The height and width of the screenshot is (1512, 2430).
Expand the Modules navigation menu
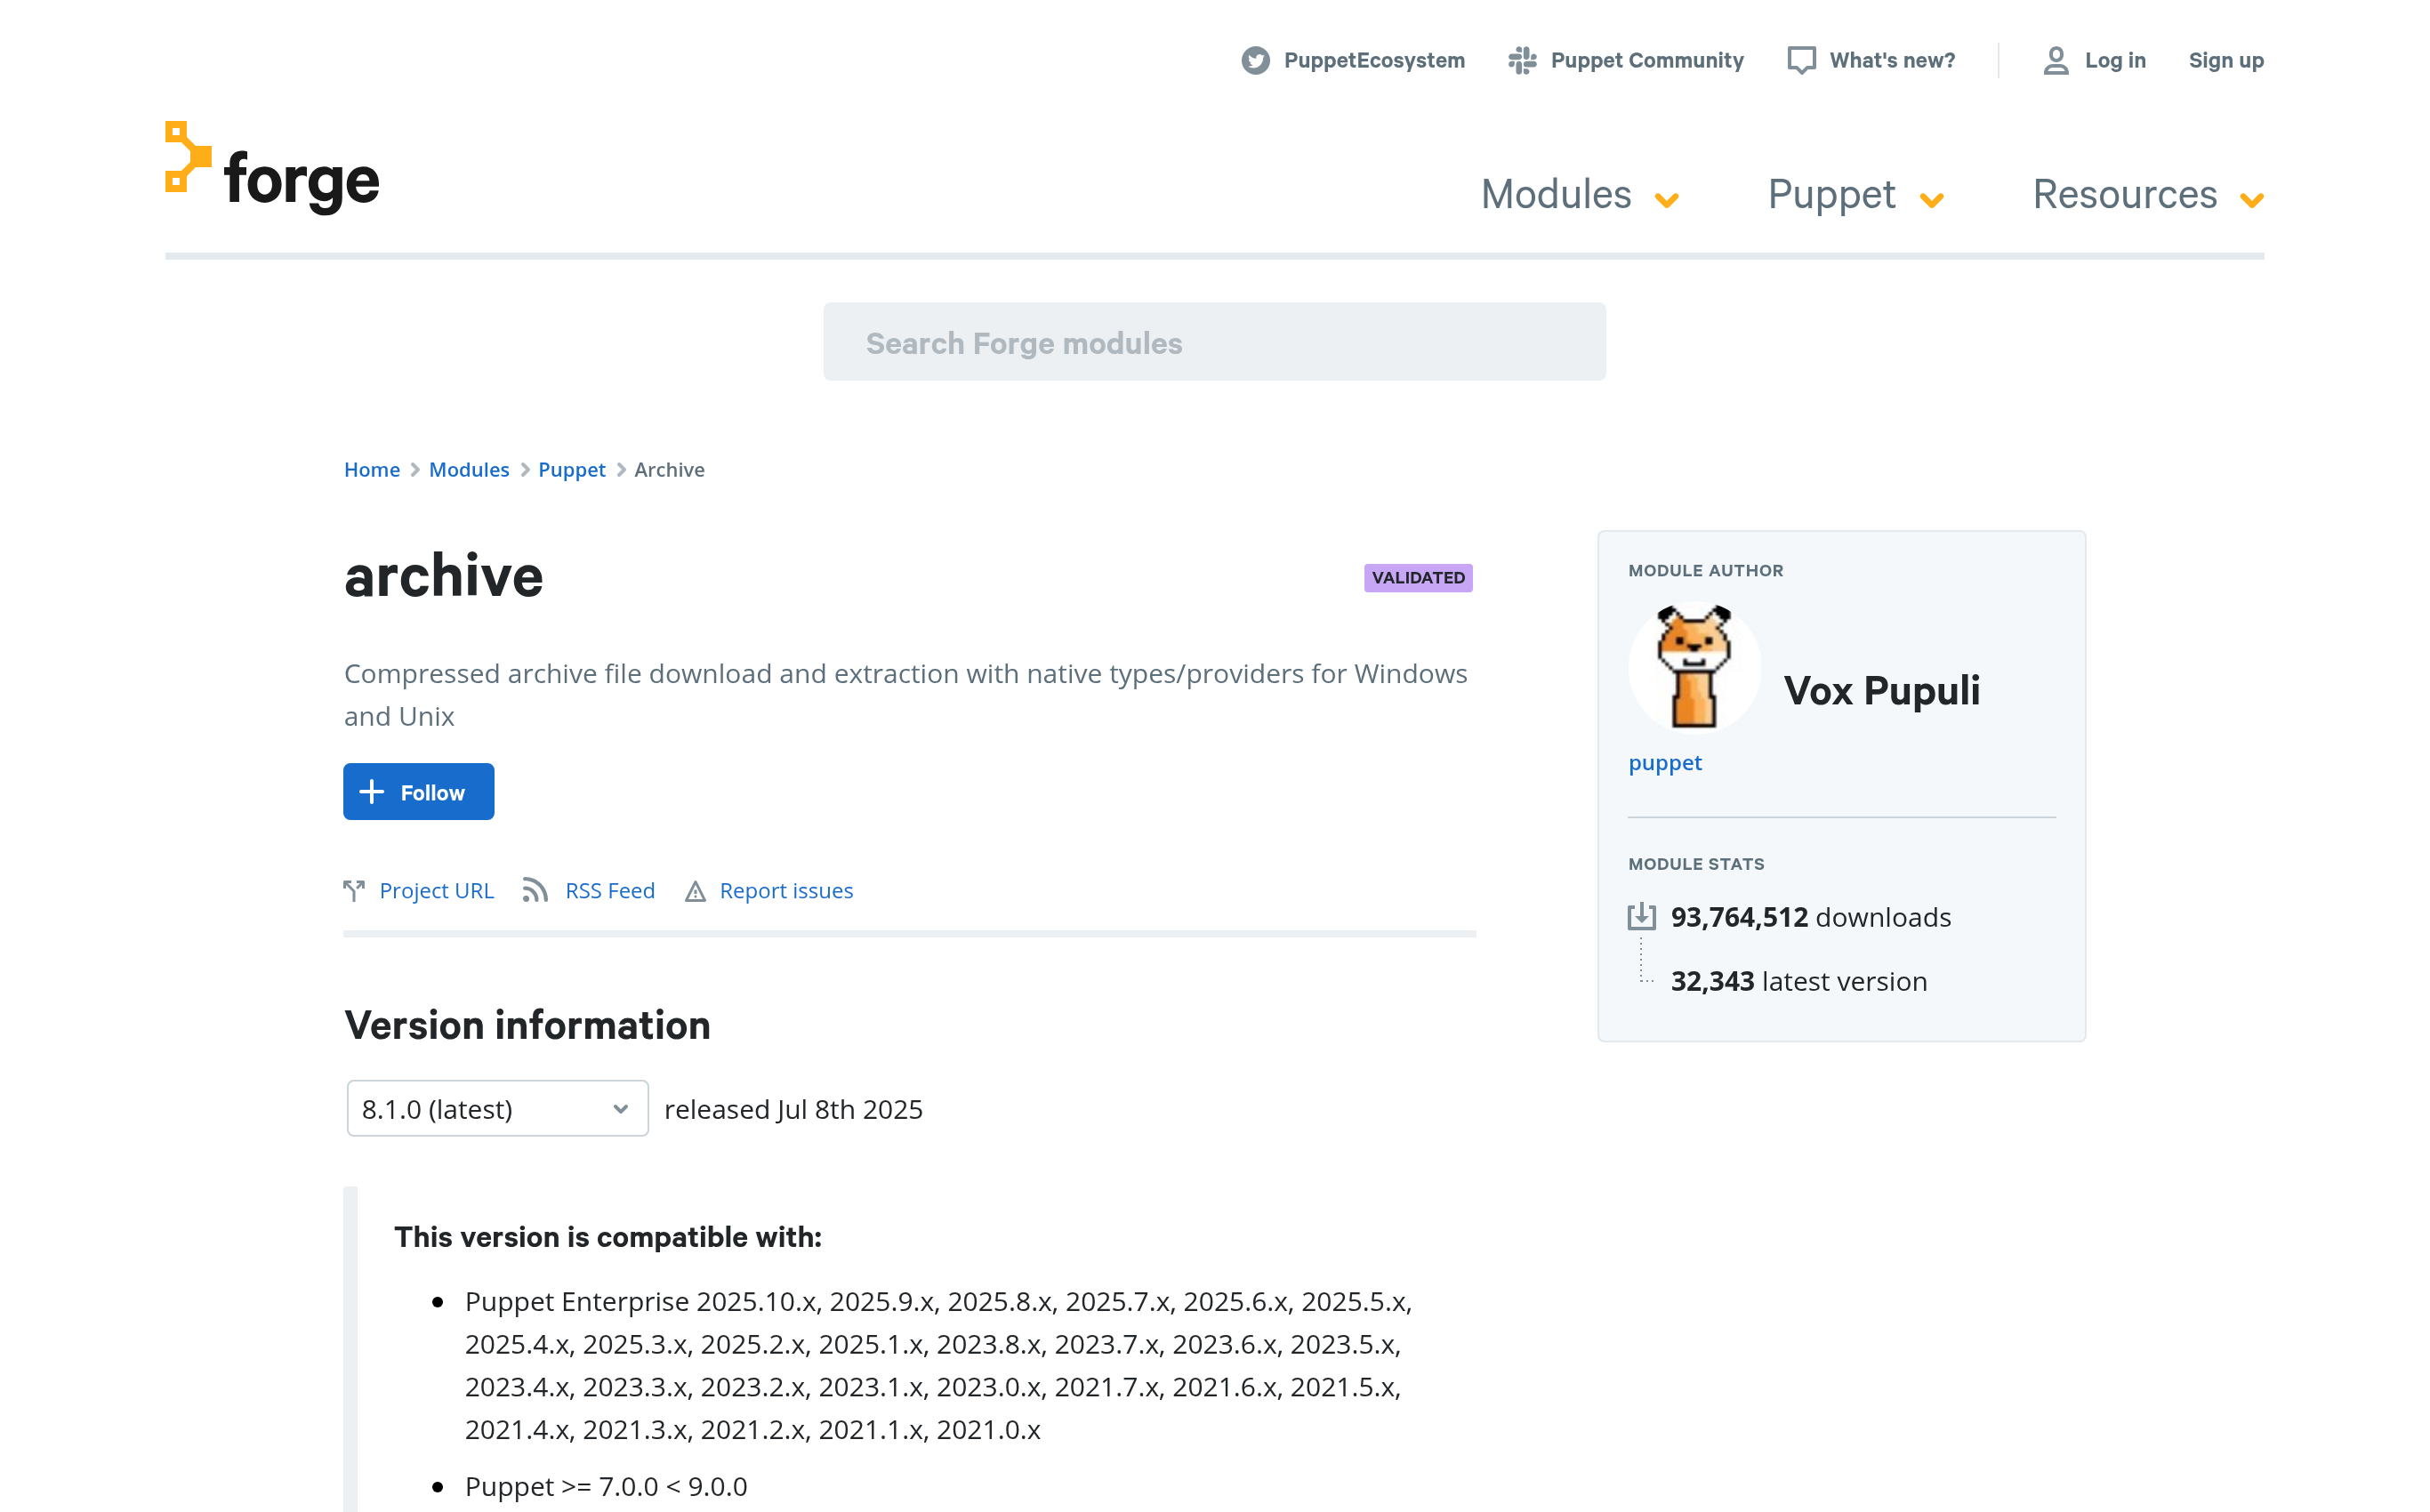[x=1579, y=195]
